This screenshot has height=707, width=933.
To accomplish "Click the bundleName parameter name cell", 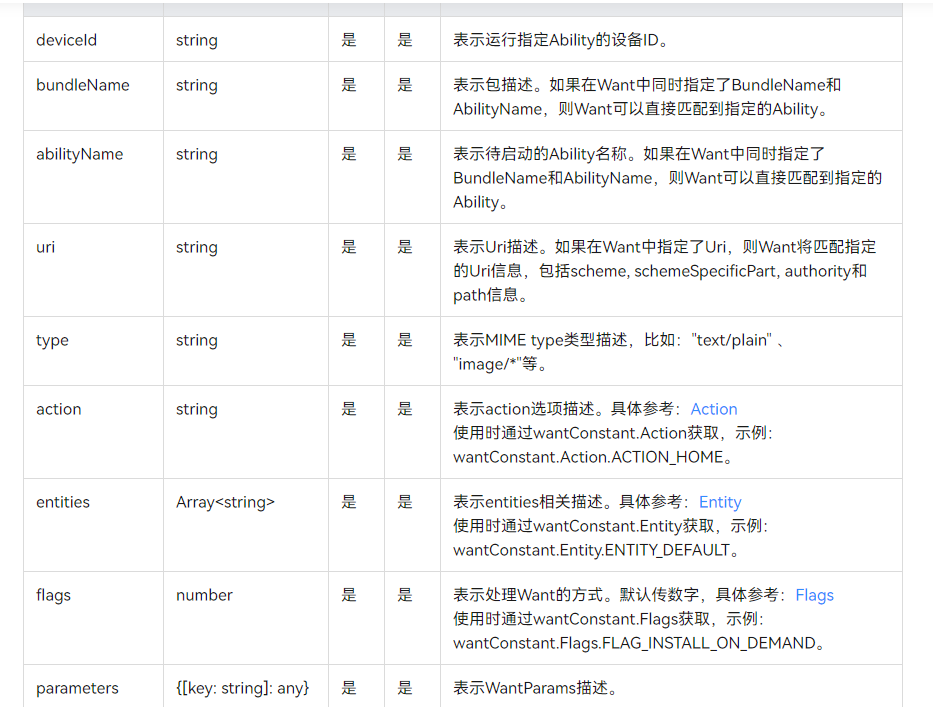I will pyautogui.click(x=93, y=96).
